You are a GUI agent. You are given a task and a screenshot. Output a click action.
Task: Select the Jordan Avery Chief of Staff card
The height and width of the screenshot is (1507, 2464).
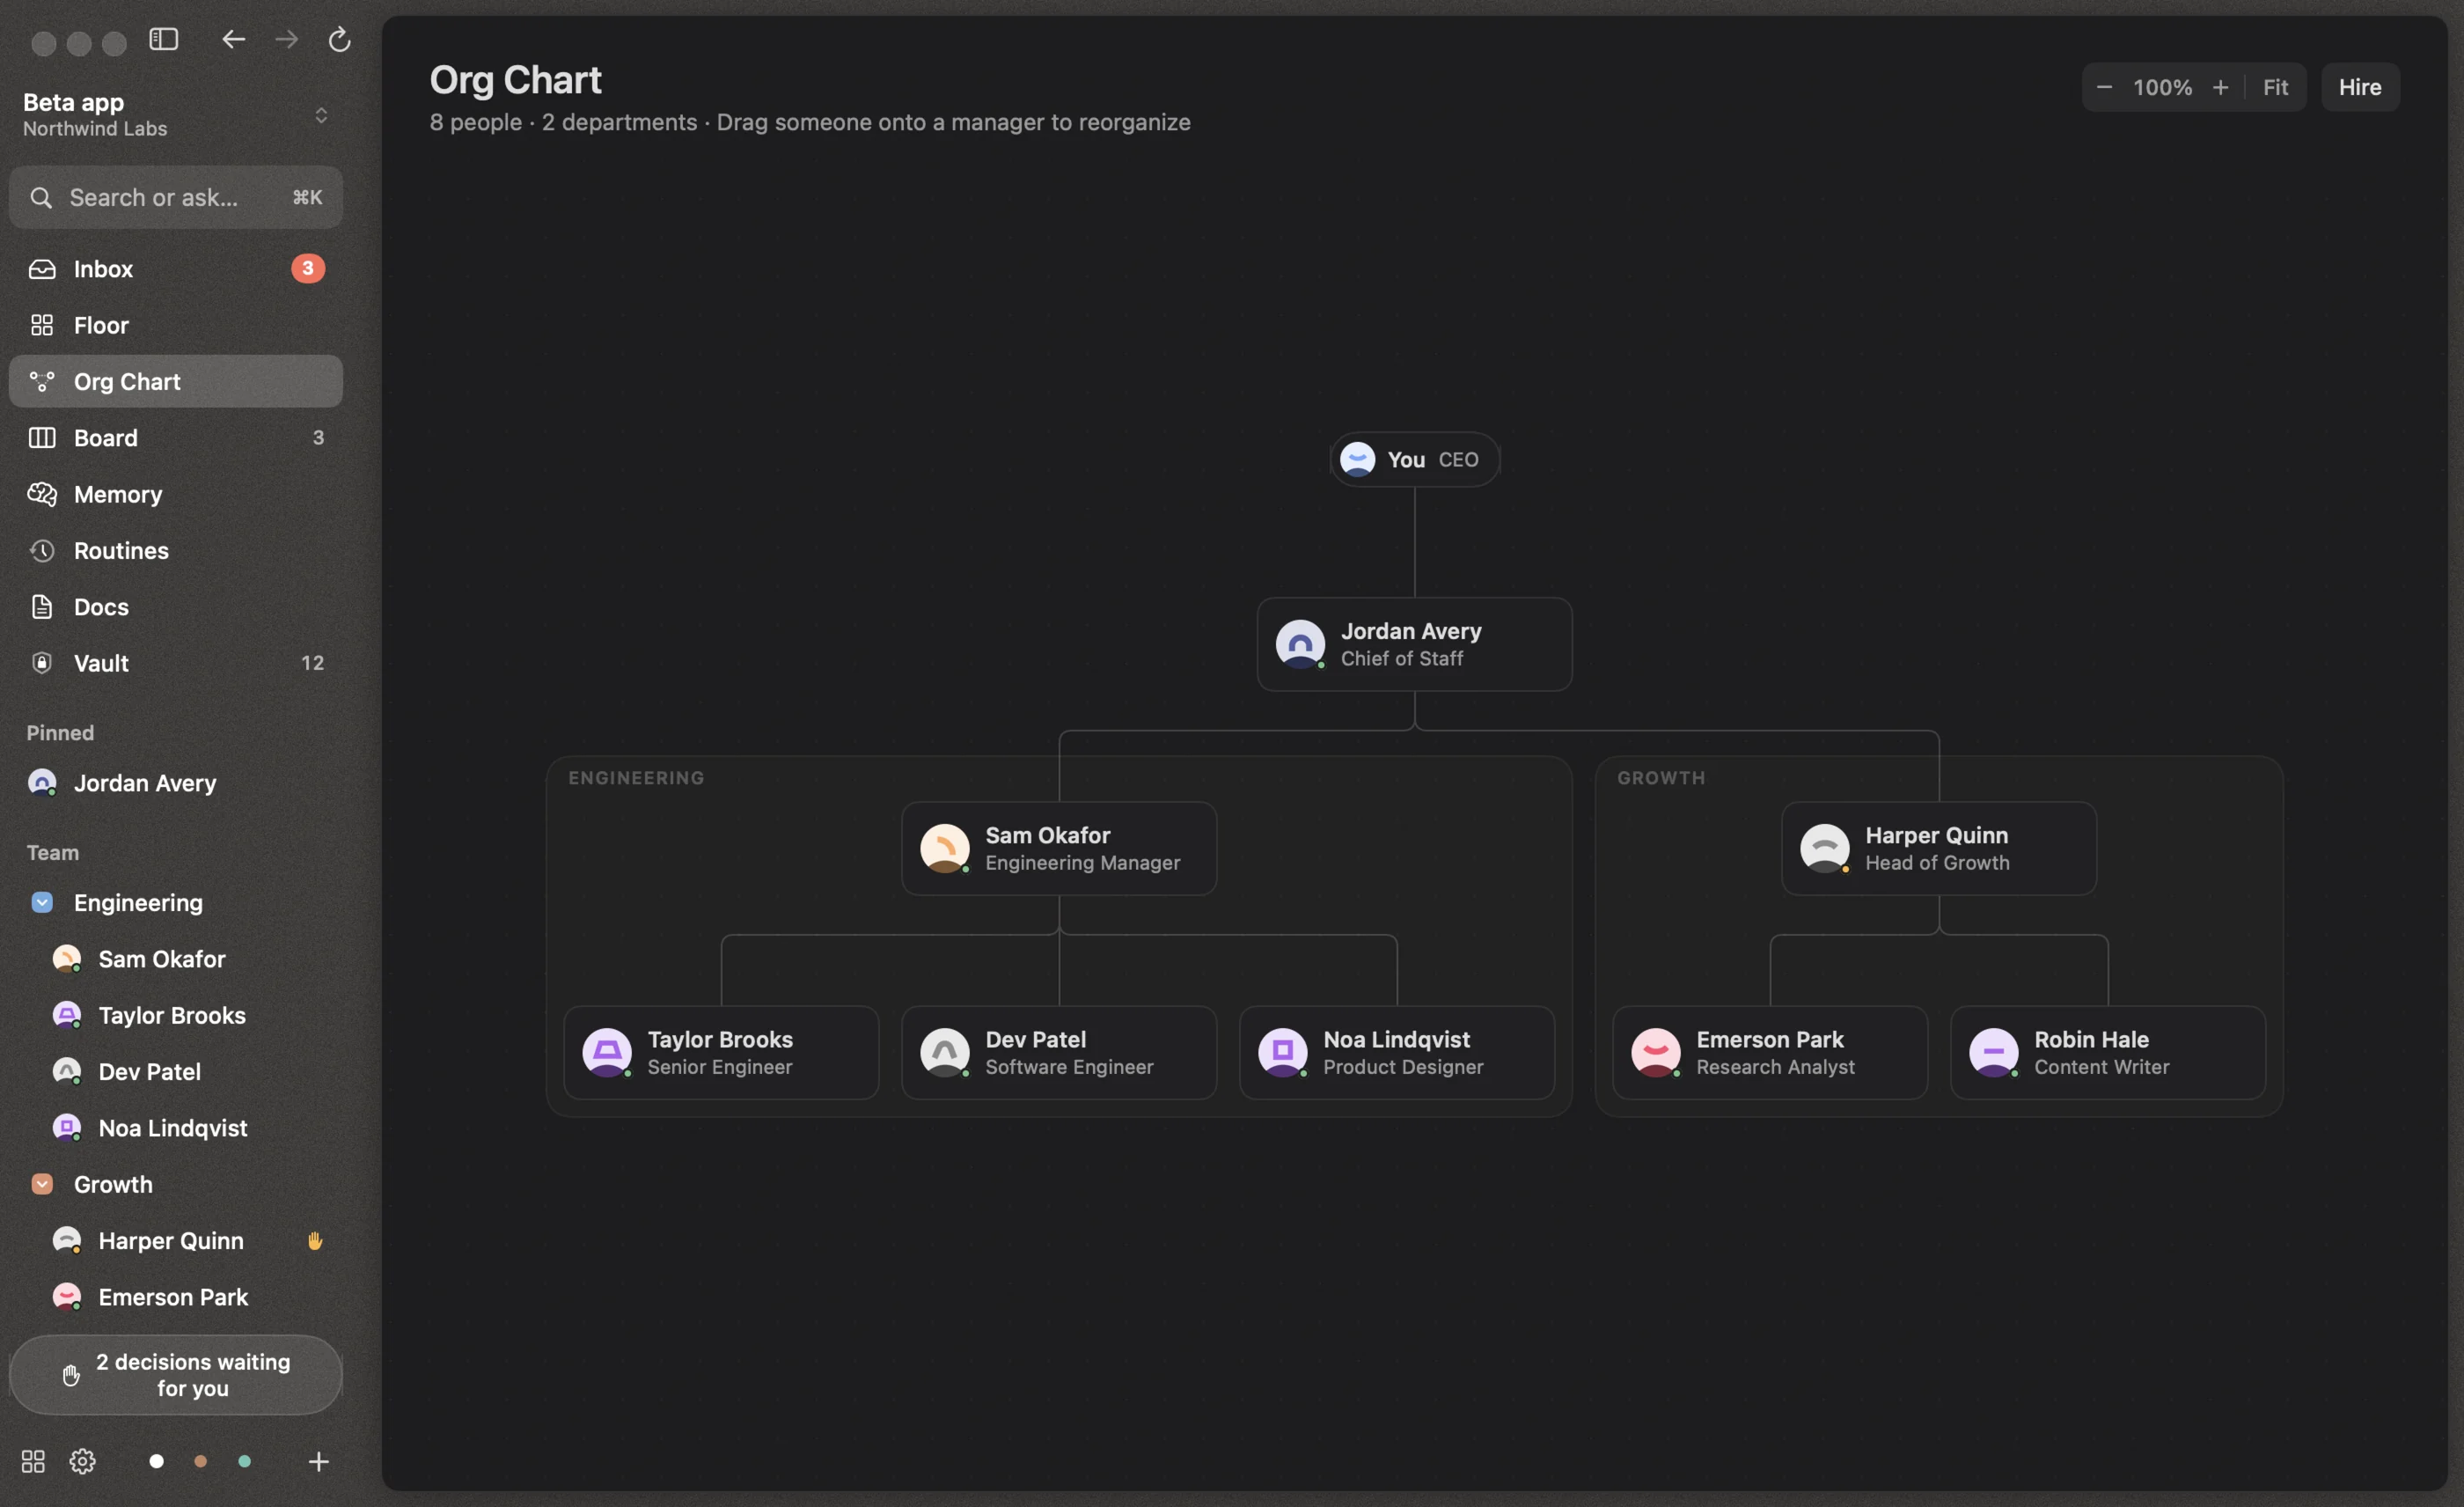(x=1414, y=644)
